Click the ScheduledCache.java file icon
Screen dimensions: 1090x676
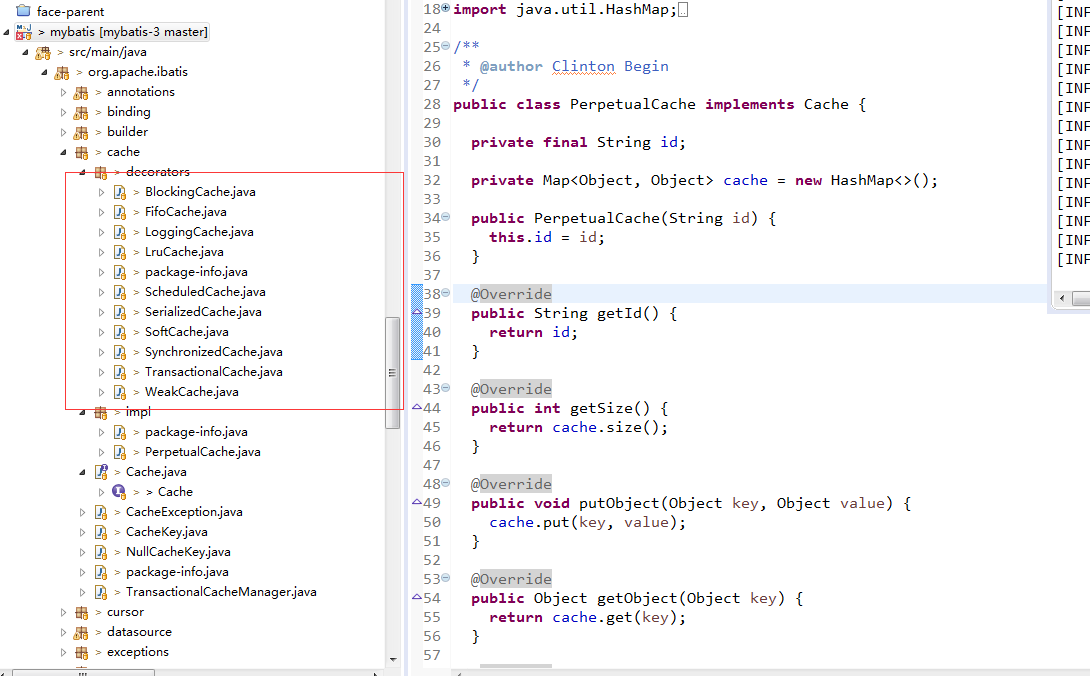pos(120,293)
